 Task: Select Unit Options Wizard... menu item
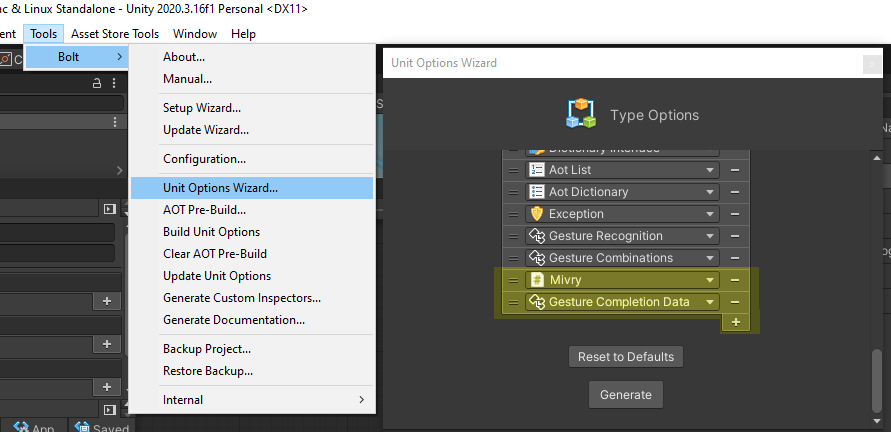(251, 188)
